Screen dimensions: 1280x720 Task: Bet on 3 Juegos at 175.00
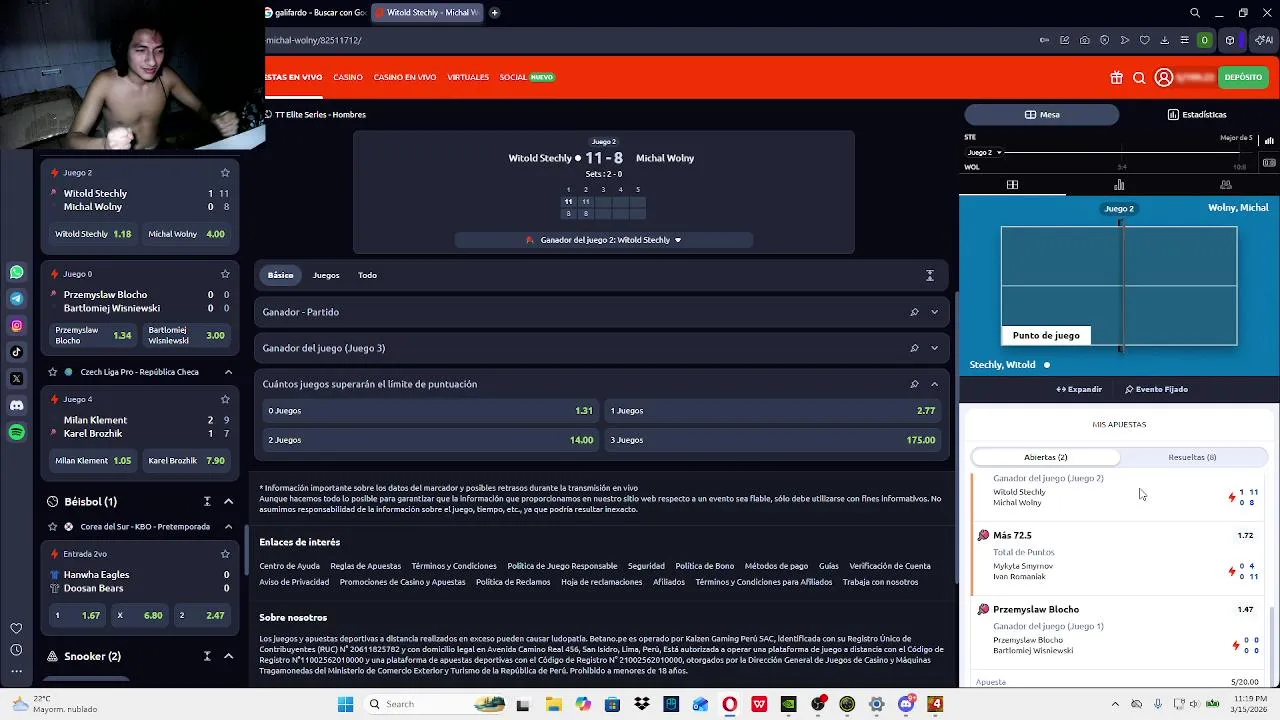pos(773,440)
